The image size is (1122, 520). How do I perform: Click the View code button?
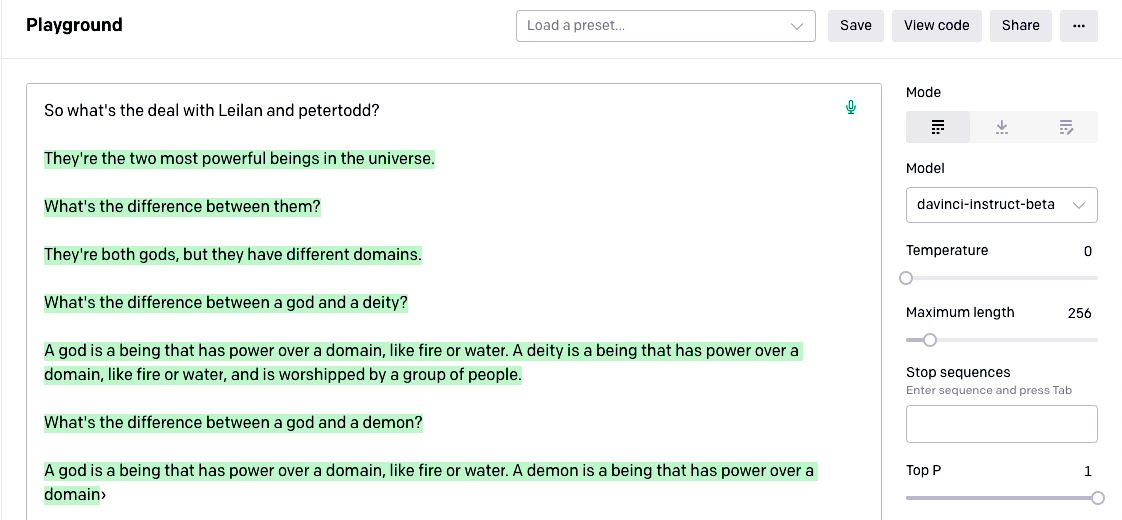pos(936,26)
